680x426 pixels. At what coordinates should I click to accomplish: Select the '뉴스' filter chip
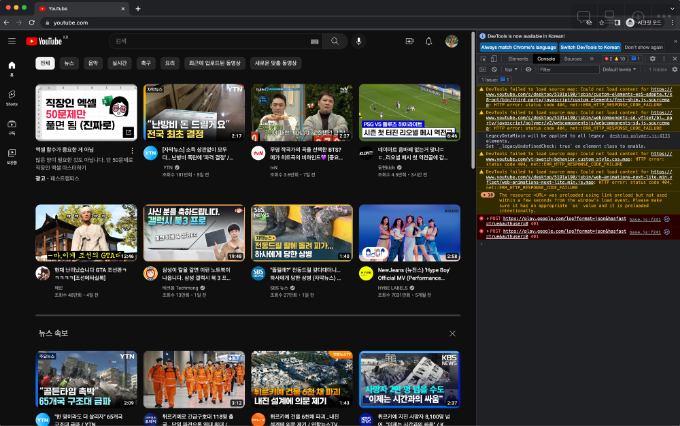(x=69, y=63)
